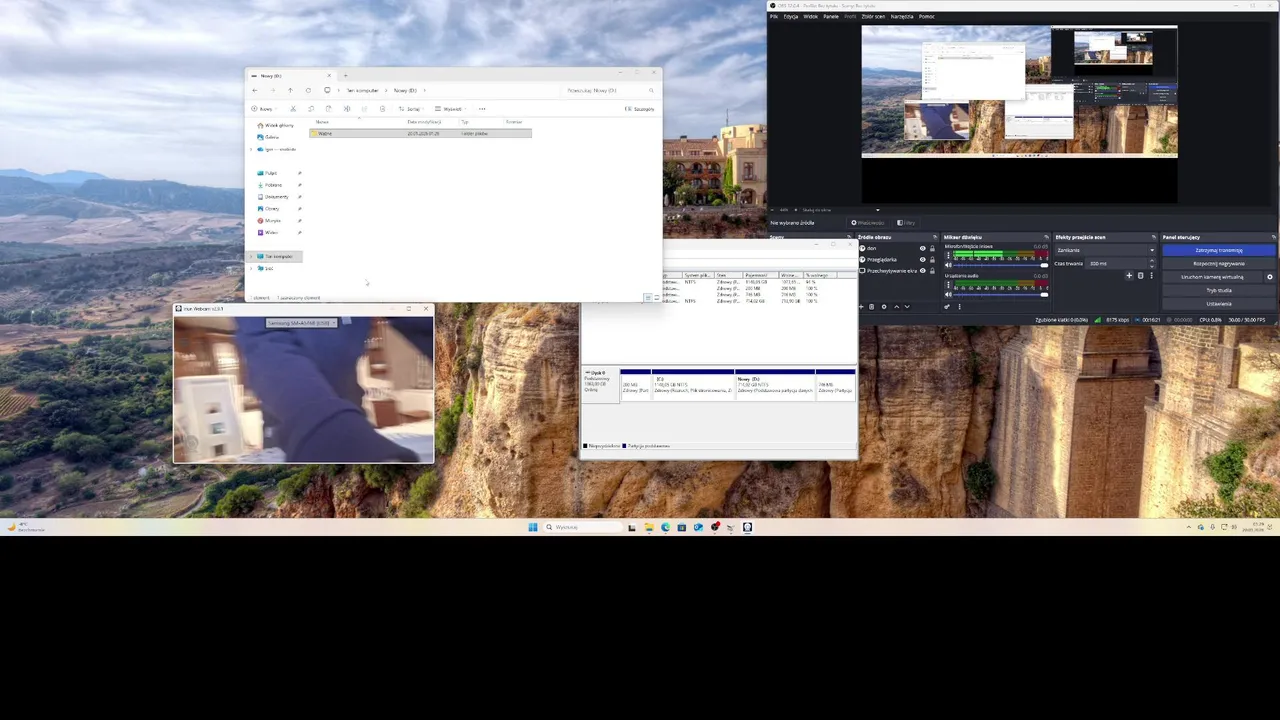The width and height of the screenshot is (1280, 720).
Task: Open the audio mixer advanced gear icon
Action: [947, 306]
